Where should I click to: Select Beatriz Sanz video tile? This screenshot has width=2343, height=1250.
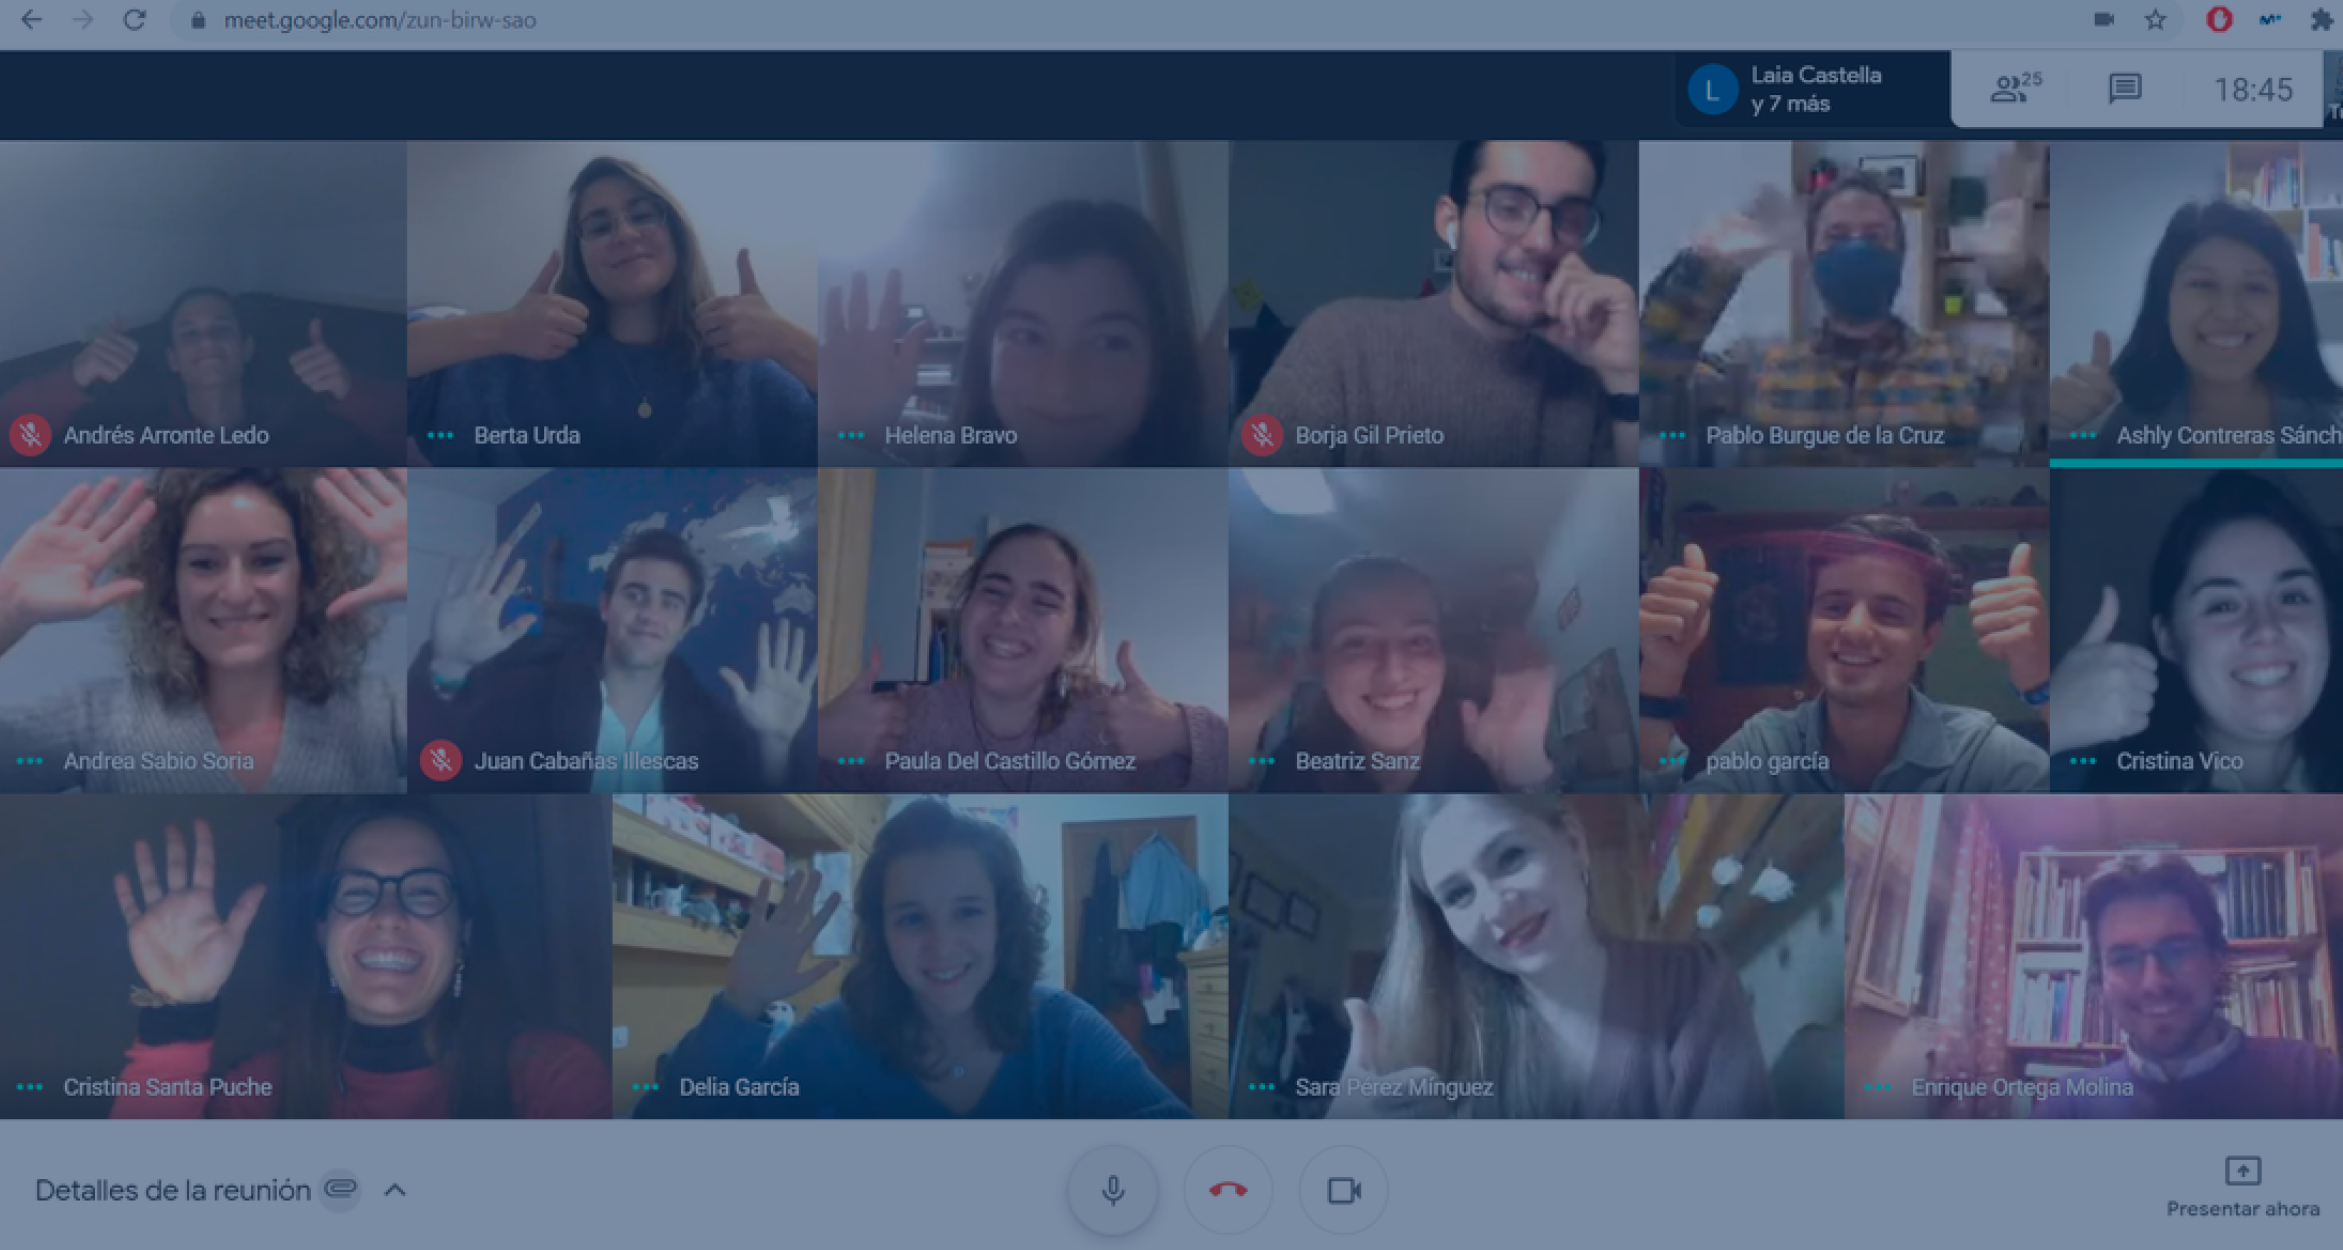pyautogui.click(x=1434, y=630)
